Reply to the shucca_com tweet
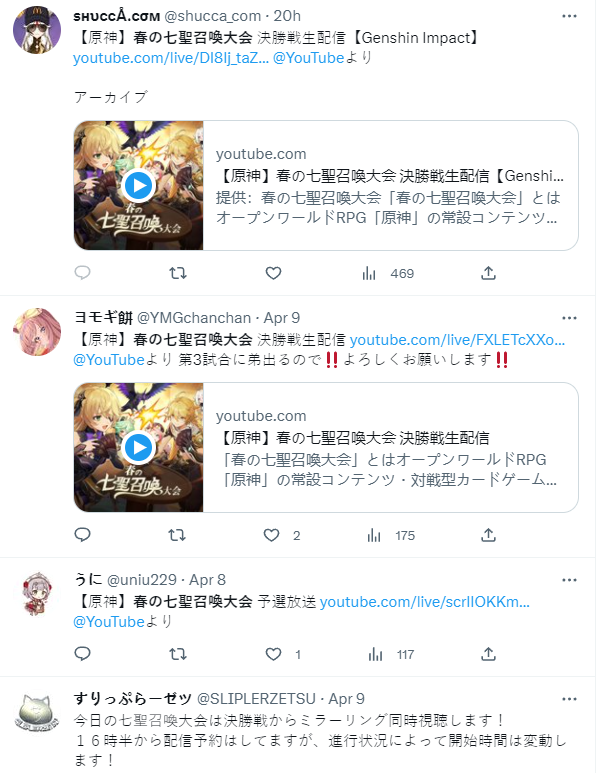Viewport: 605px width, 773px height. (x=82, y=273)
